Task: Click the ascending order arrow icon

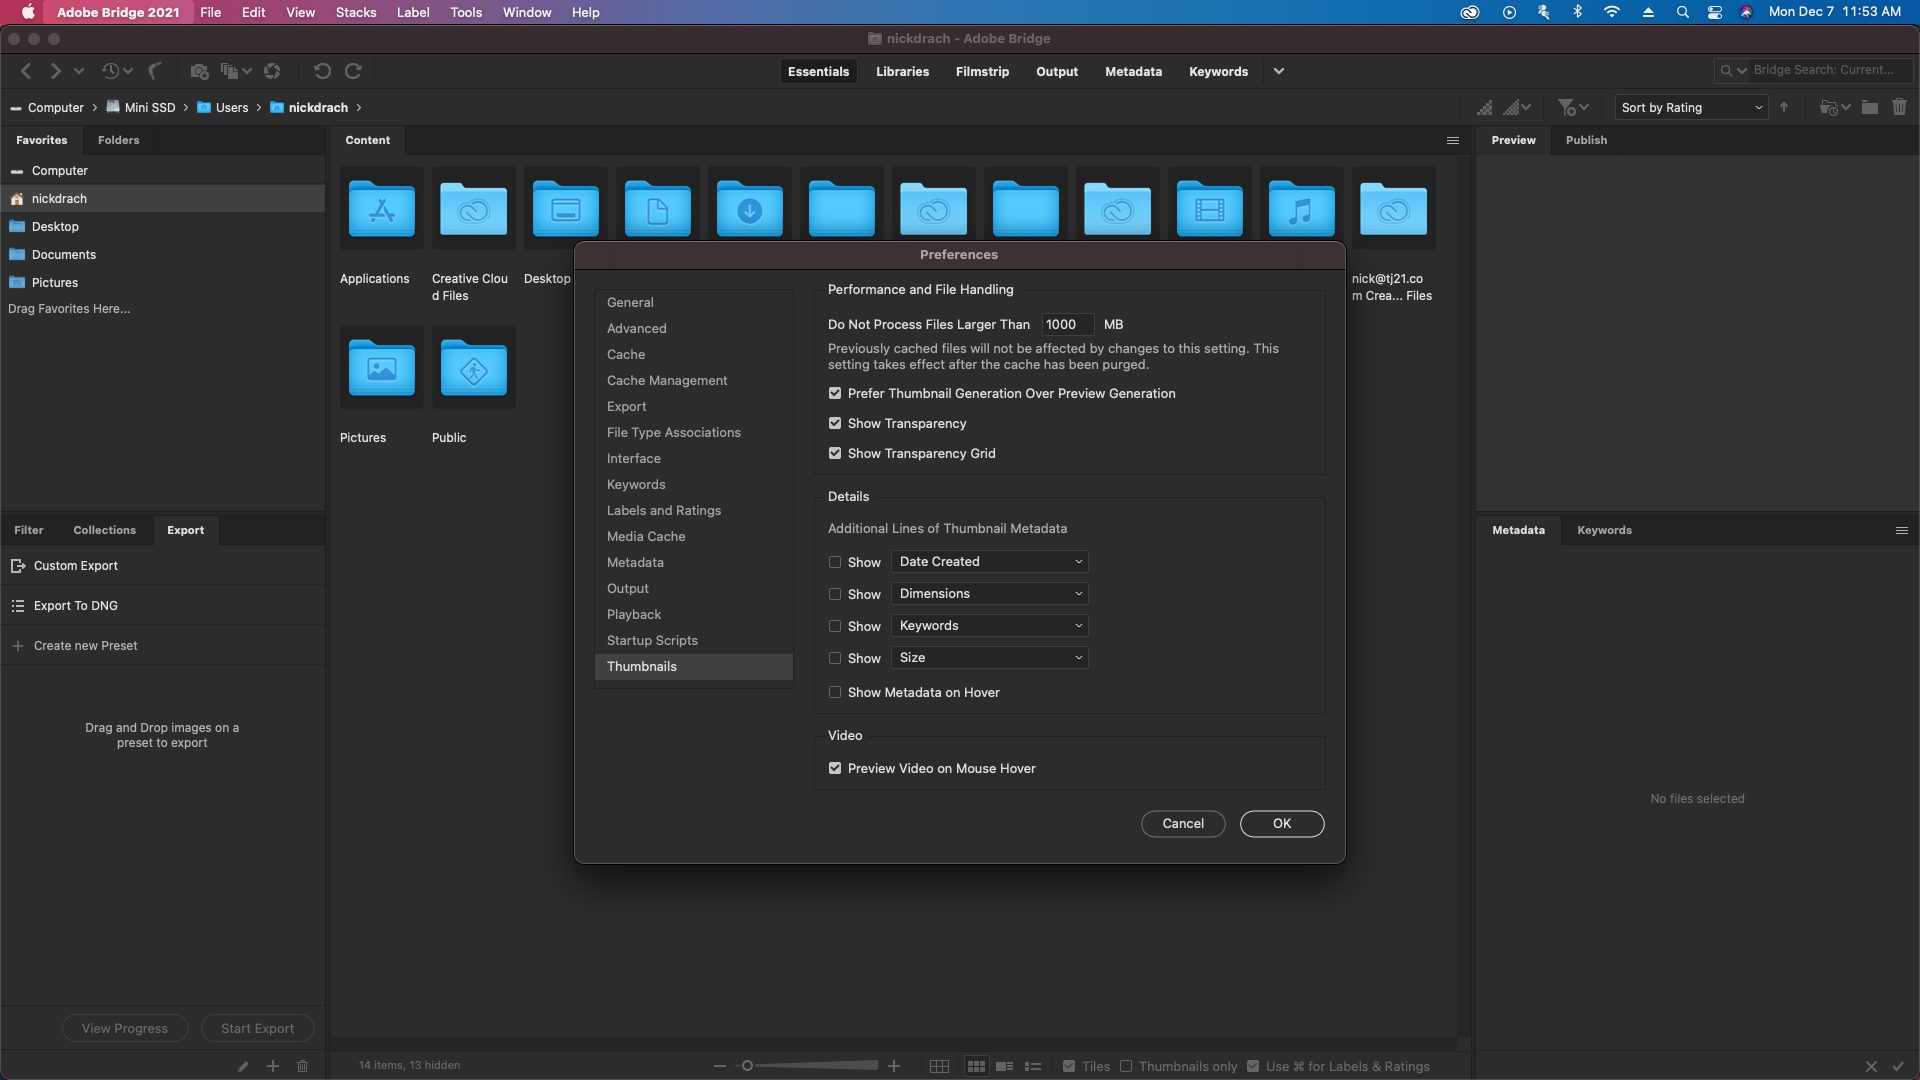Action: (x=1784, y=107)
